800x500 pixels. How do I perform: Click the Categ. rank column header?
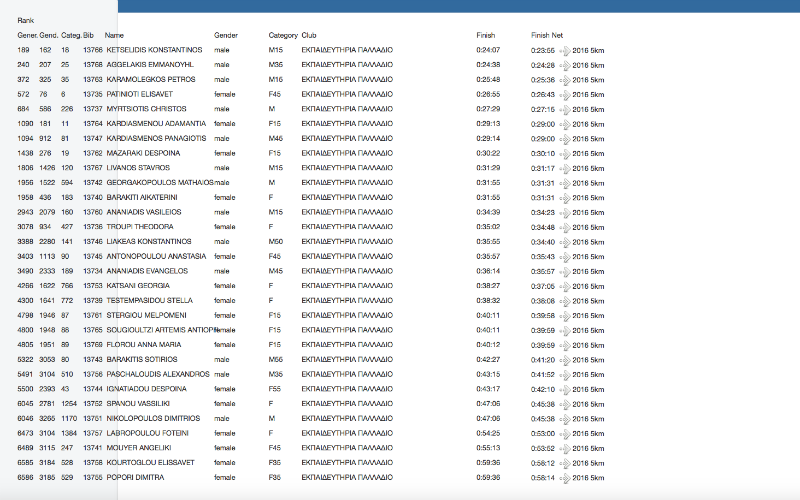[x=71, y=35]
